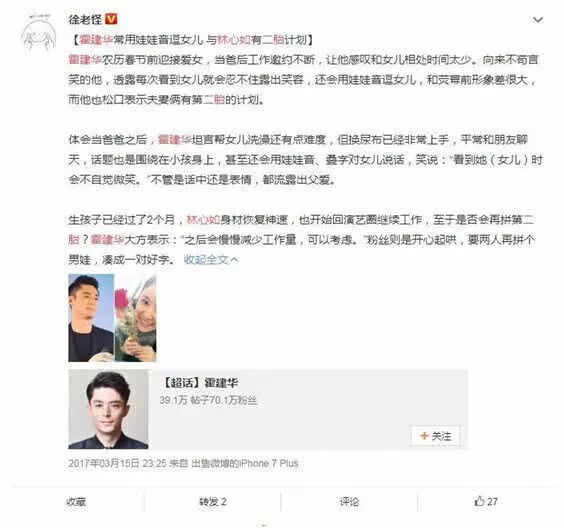Open the woman with rose photo thumbnail
Viewport: 564px width, 528px height.
click(136, 318)
